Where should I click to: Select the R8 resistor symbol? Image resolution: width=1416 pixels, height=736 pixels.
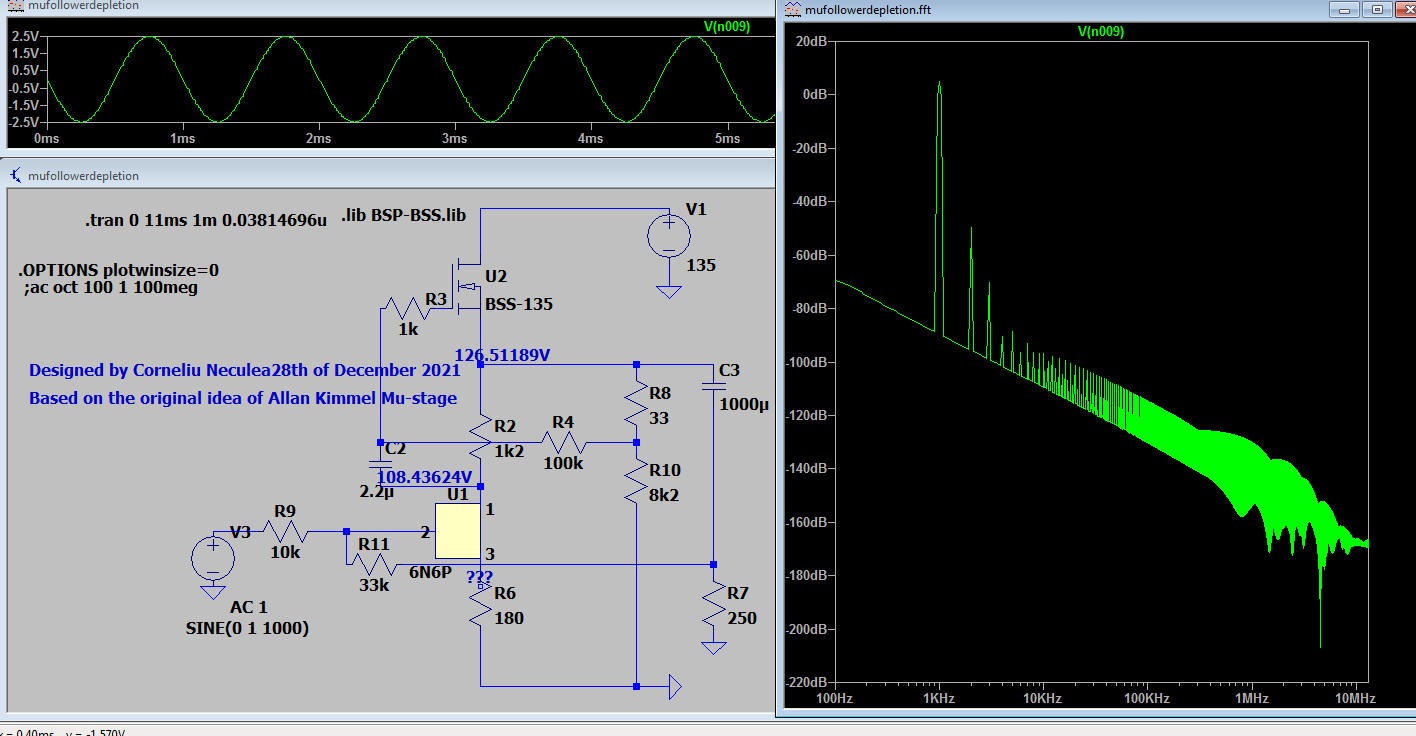[x=636, y=403]
